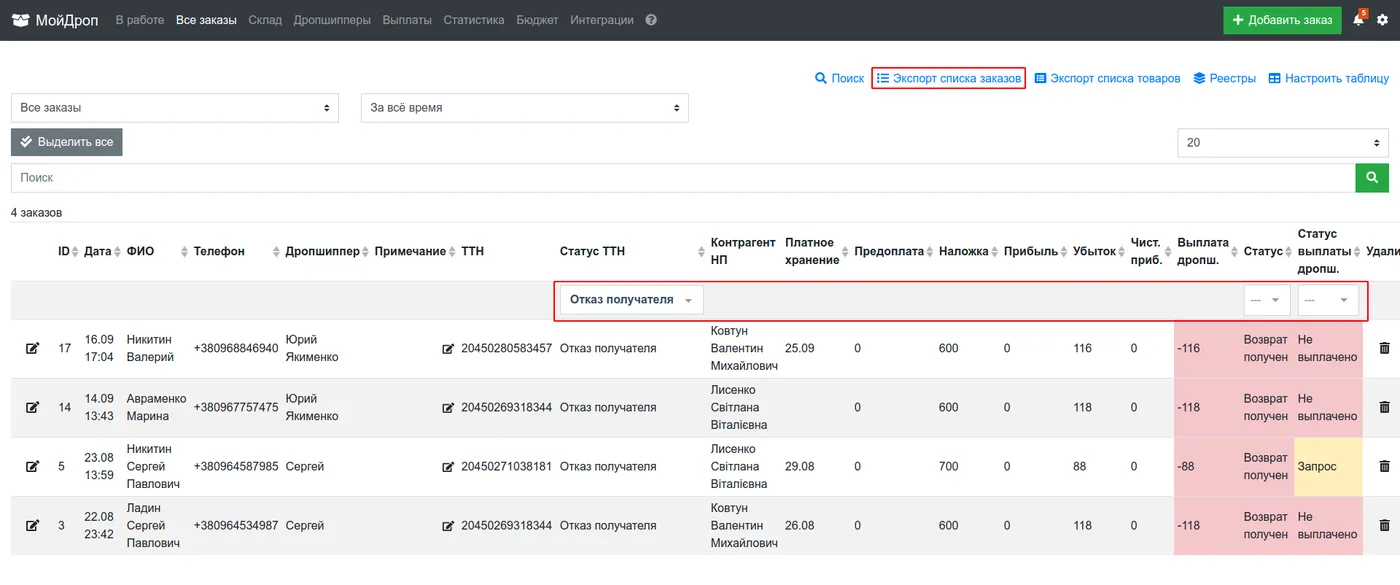Sort by Дропшиппер column arrows
Viewport: 1400px width, 585px height.
point(366,252)
